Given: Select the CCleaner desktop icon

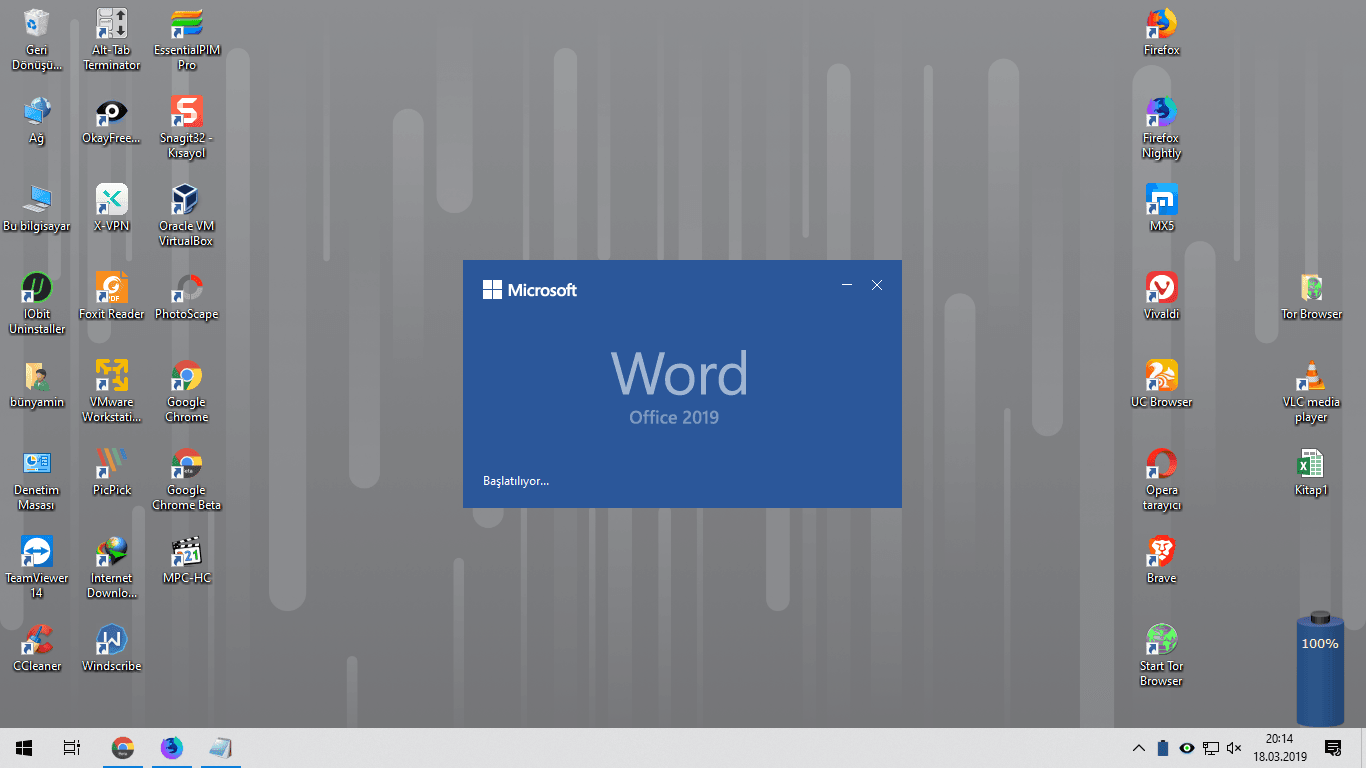Looking at the screenshot, I should (x=36, y=649).
